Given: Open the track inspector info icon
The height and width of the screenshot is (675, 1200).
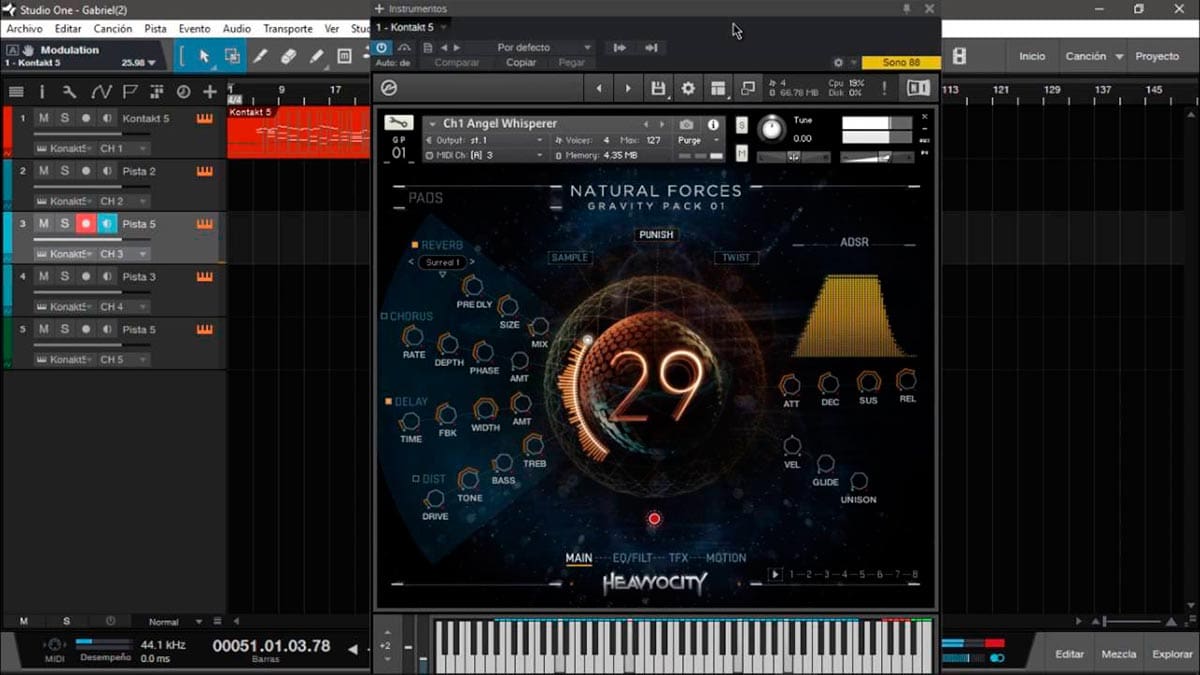Looking at the screenshot, I should (42, 92).
